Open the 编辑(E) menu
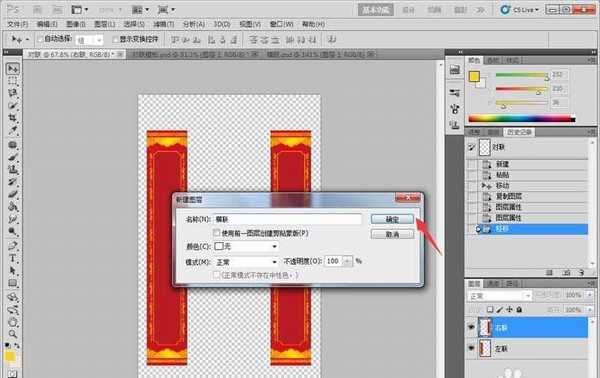 47,24
